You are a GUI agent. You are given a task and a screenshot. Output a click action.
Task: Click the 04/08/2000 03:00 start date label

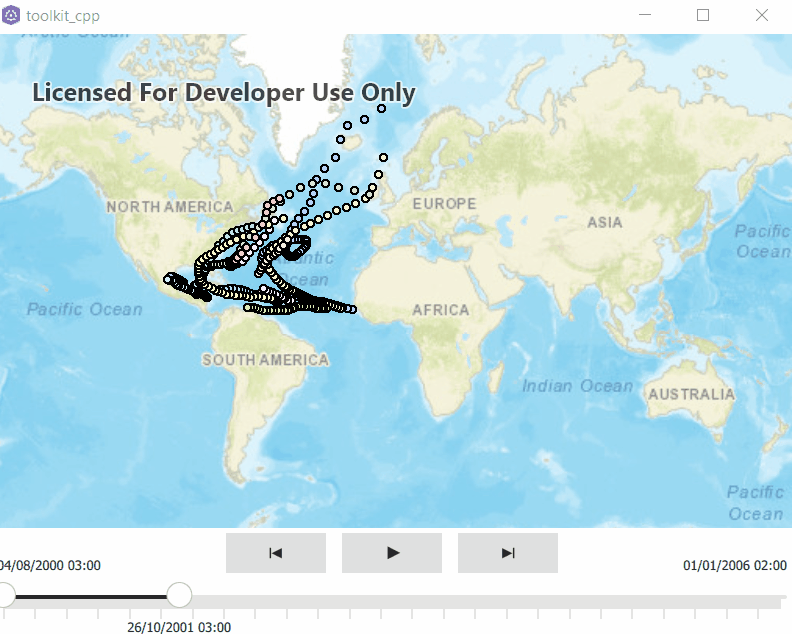(x=50, y=566)
